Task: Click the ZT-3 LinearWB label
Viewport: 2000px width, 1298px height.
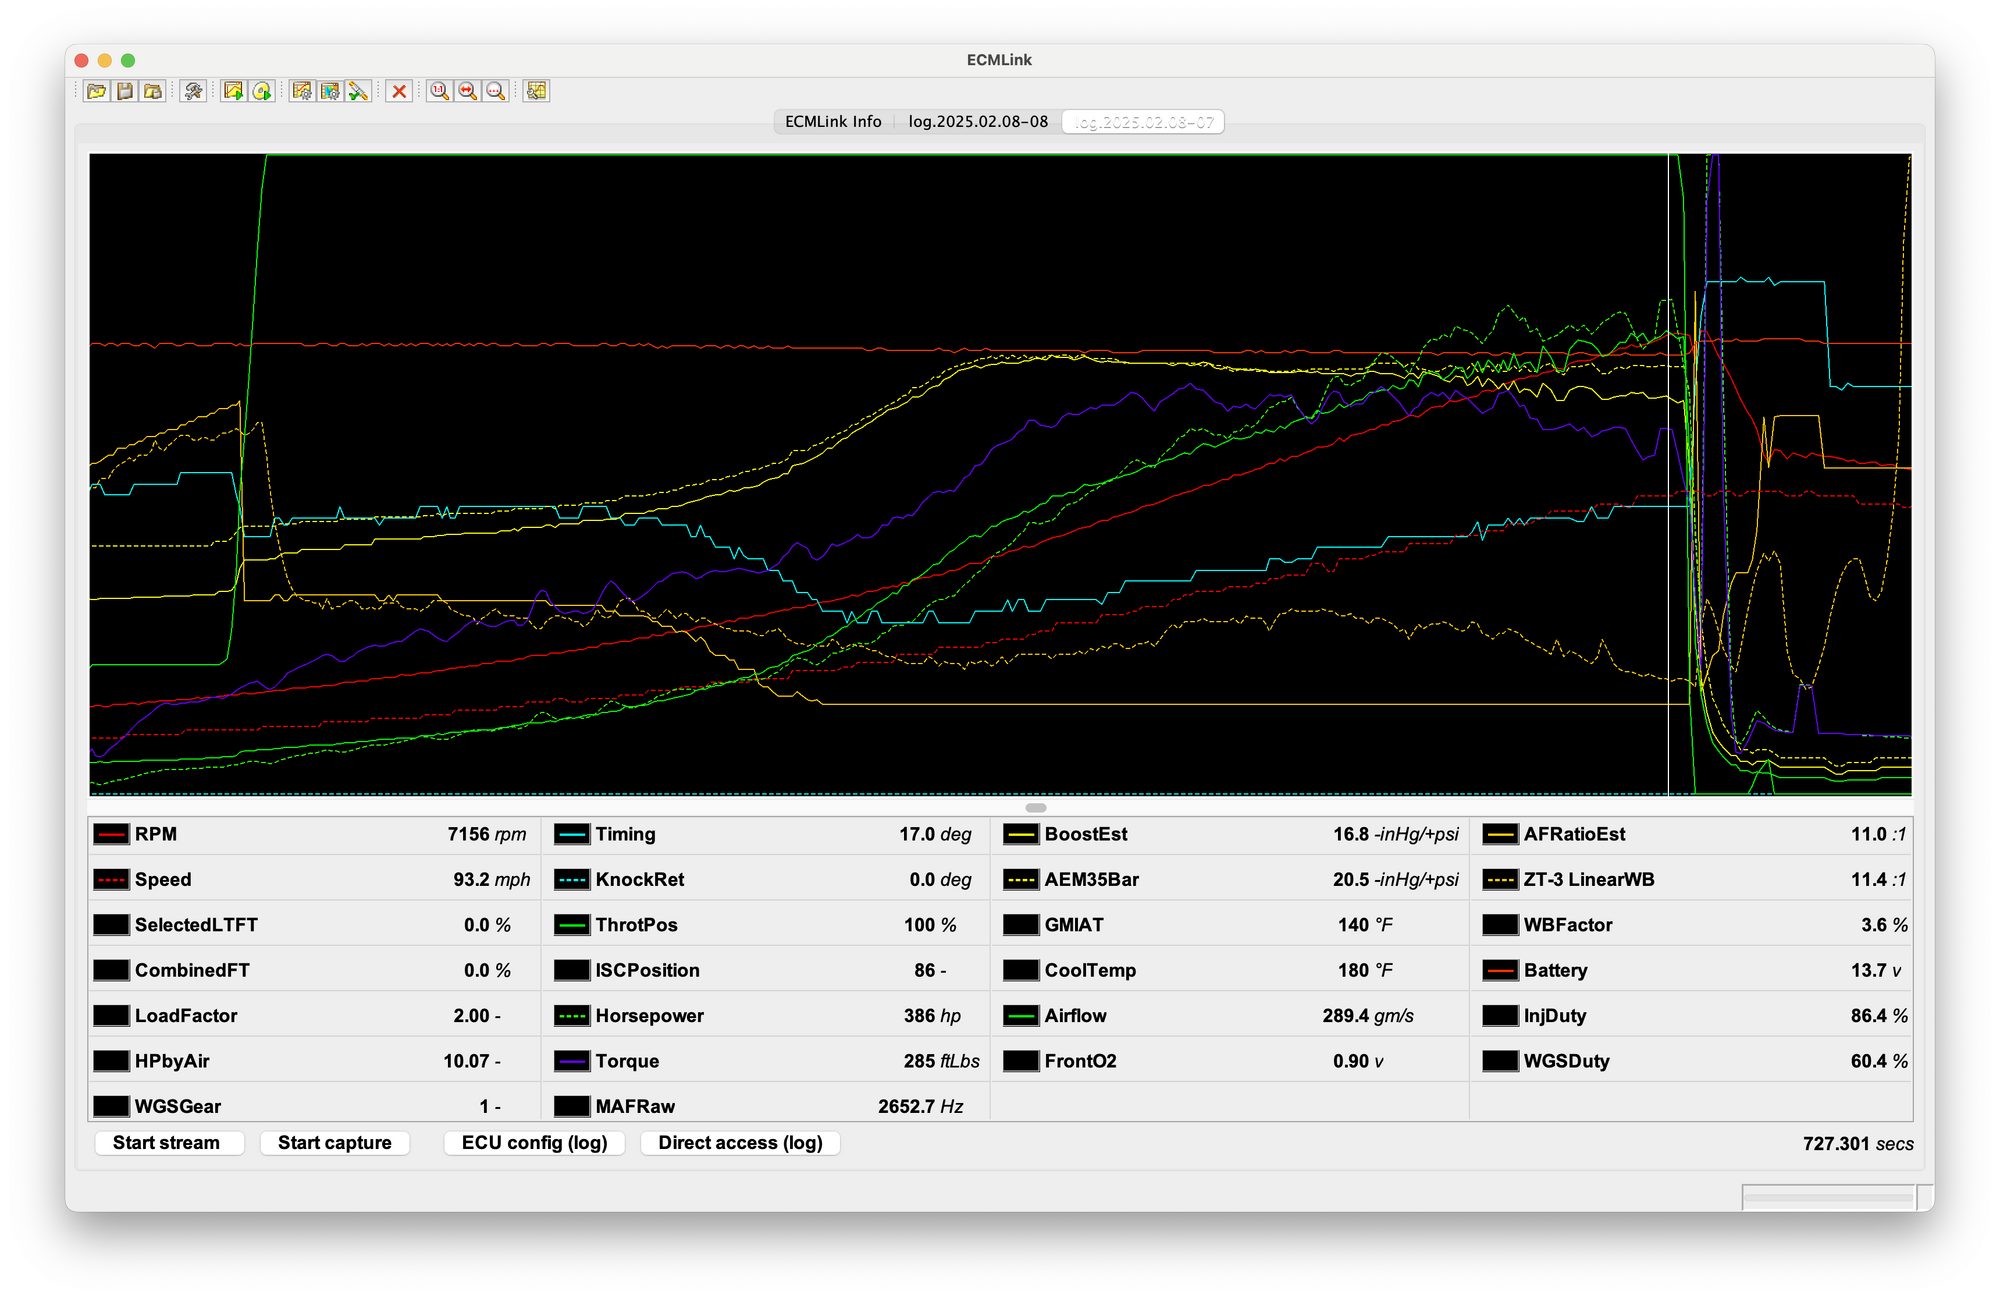Action: click(x=1589, y=880)
